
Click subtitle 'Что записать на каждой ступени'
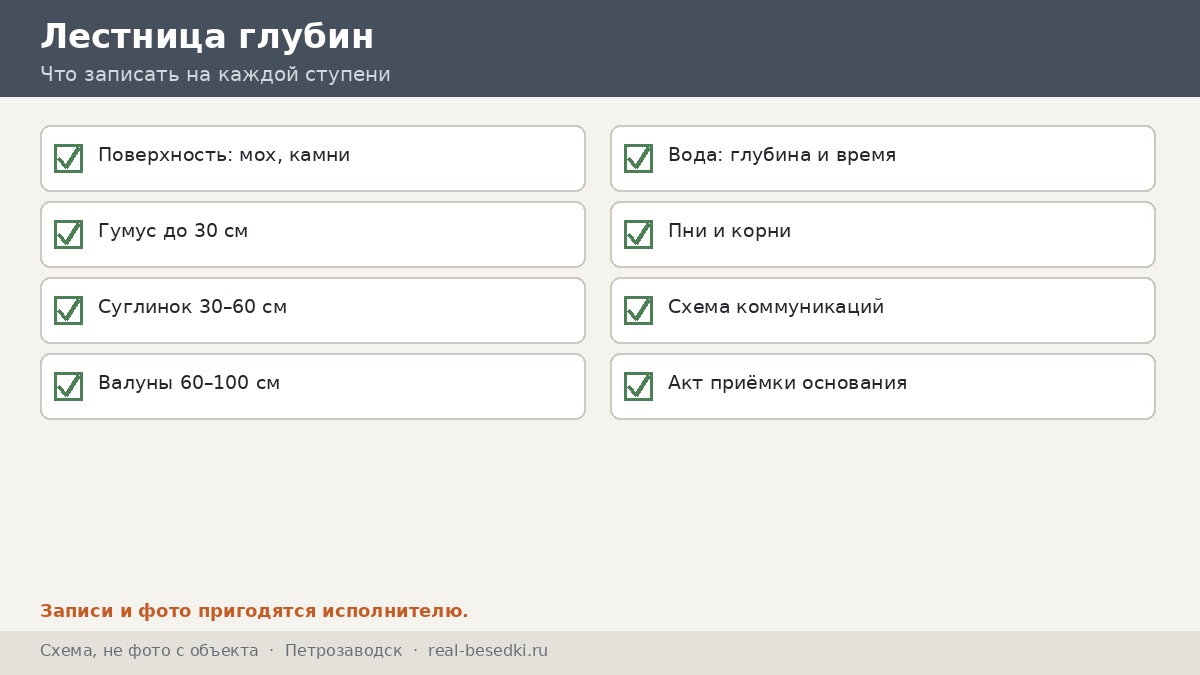[x=215, y=75]
